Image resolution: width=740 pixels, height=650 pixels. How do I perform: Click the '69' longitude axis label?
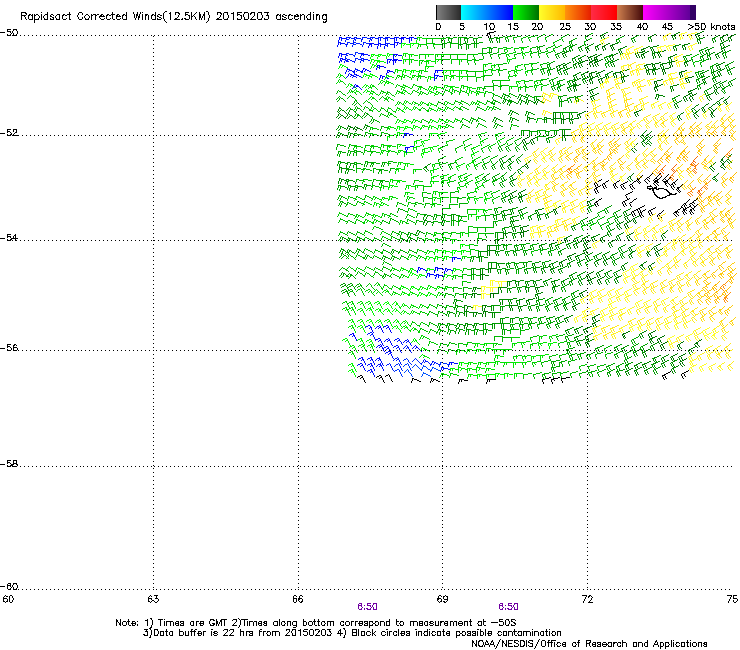(x=442, y=599)
